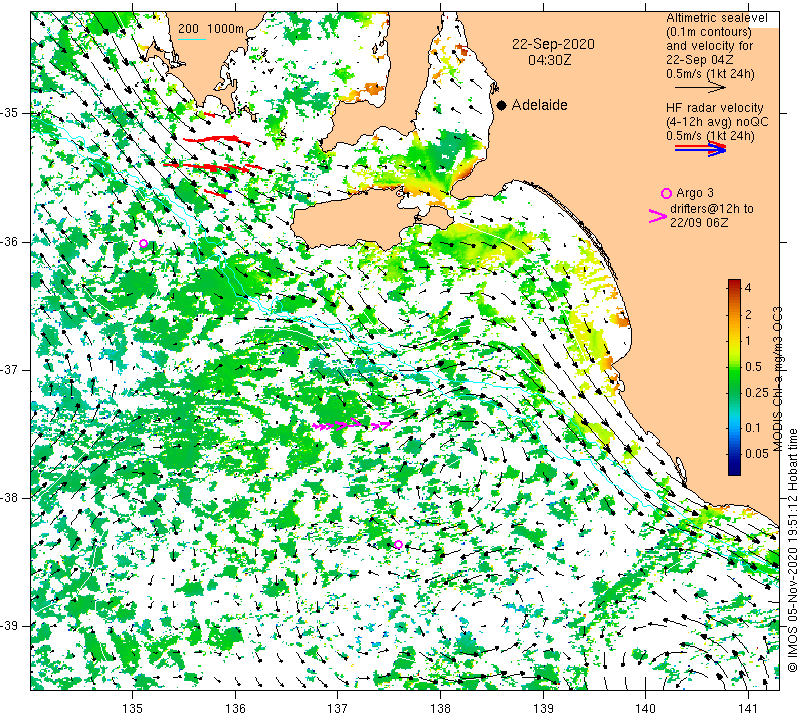
Task: Click the longitude axis label 140
Action: click(x=646, y=709)
